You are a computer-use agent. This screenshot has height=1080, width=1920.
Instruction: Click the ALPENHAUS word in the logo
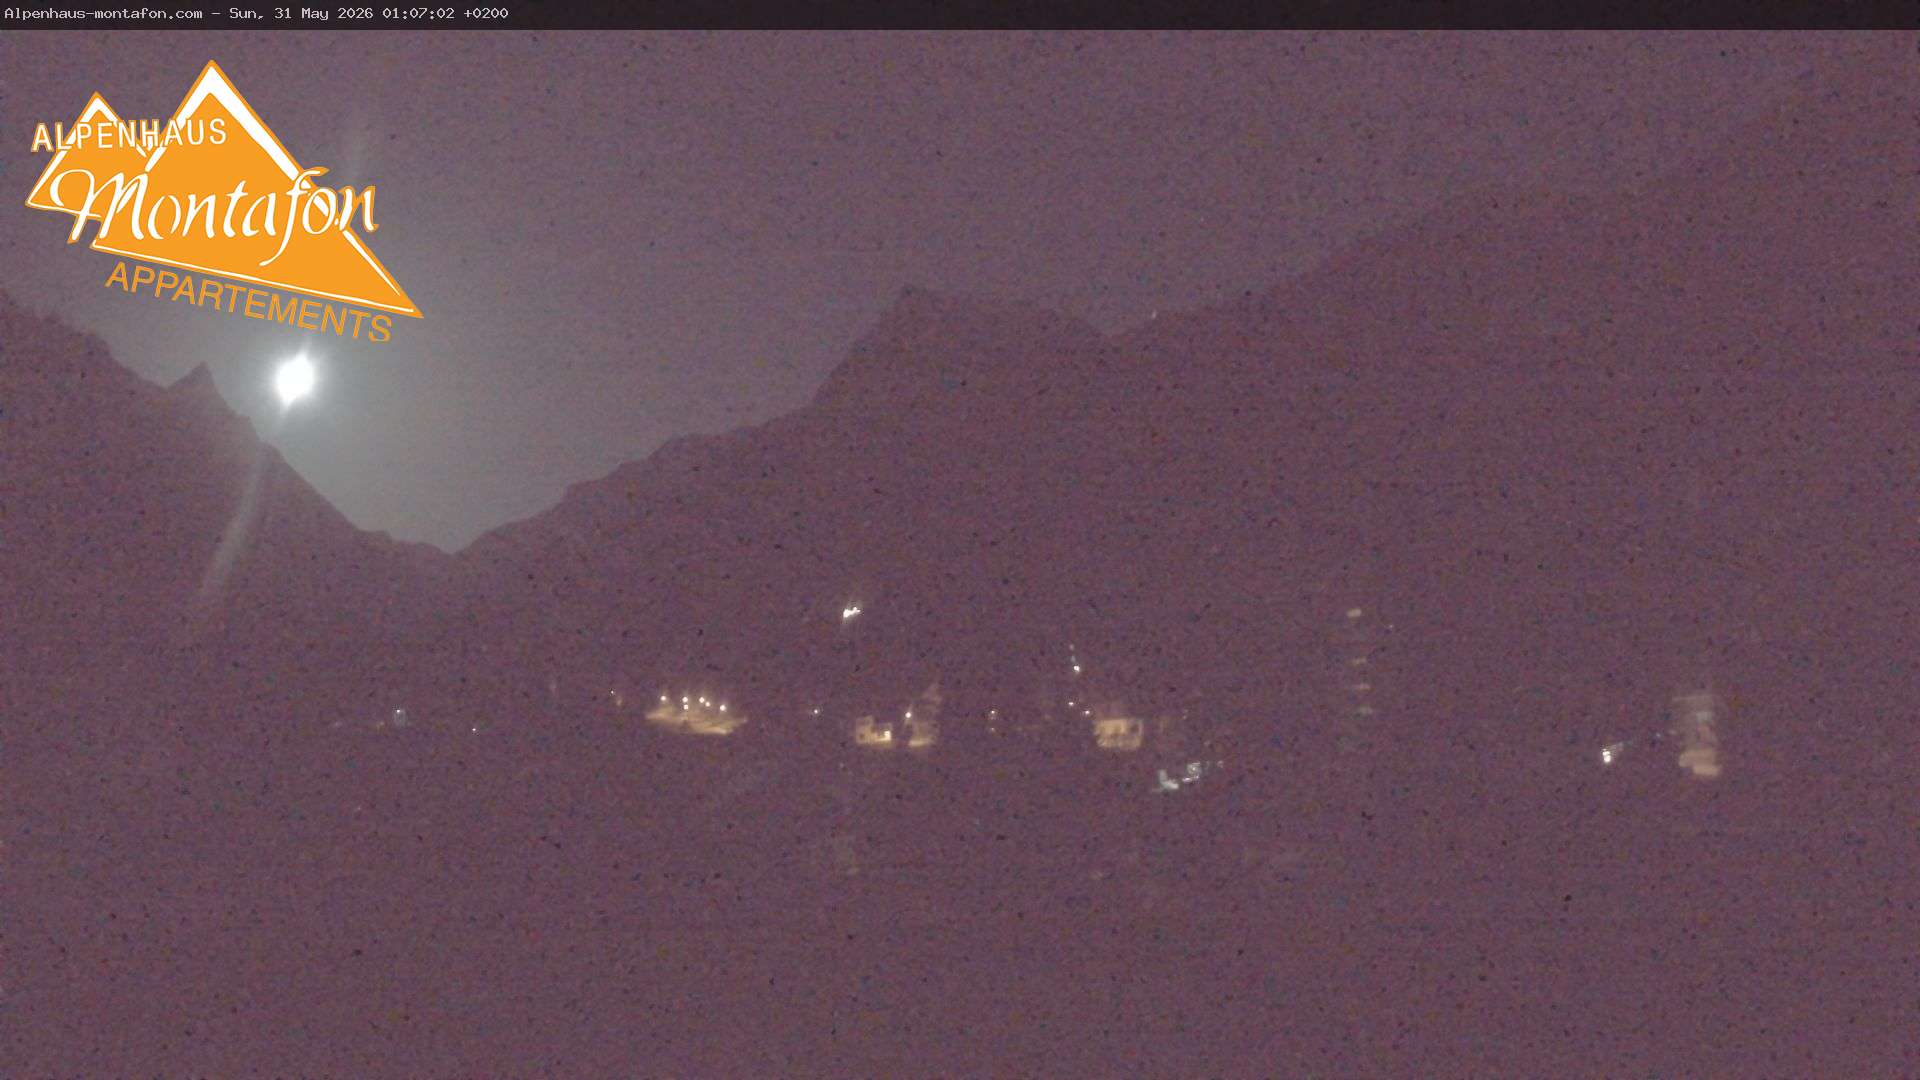coord(129,134)
